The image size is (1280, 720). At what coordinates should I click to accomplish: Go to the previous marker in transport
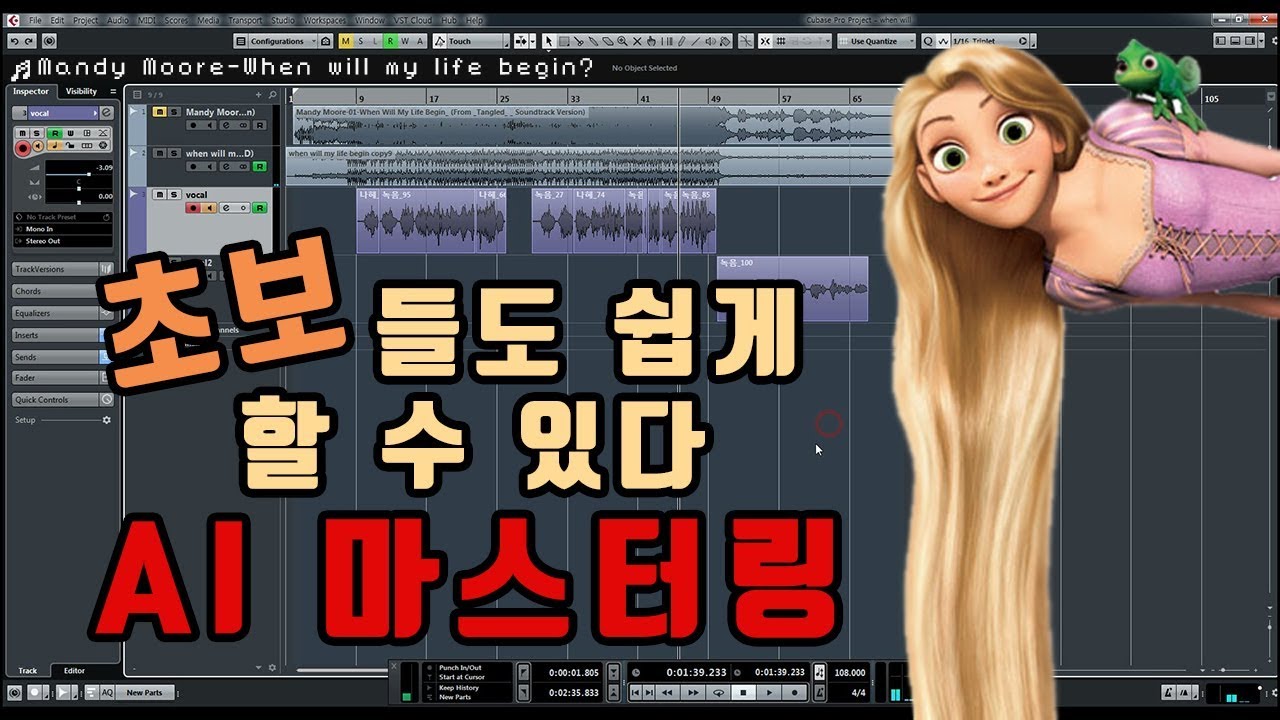click(634, 692)
